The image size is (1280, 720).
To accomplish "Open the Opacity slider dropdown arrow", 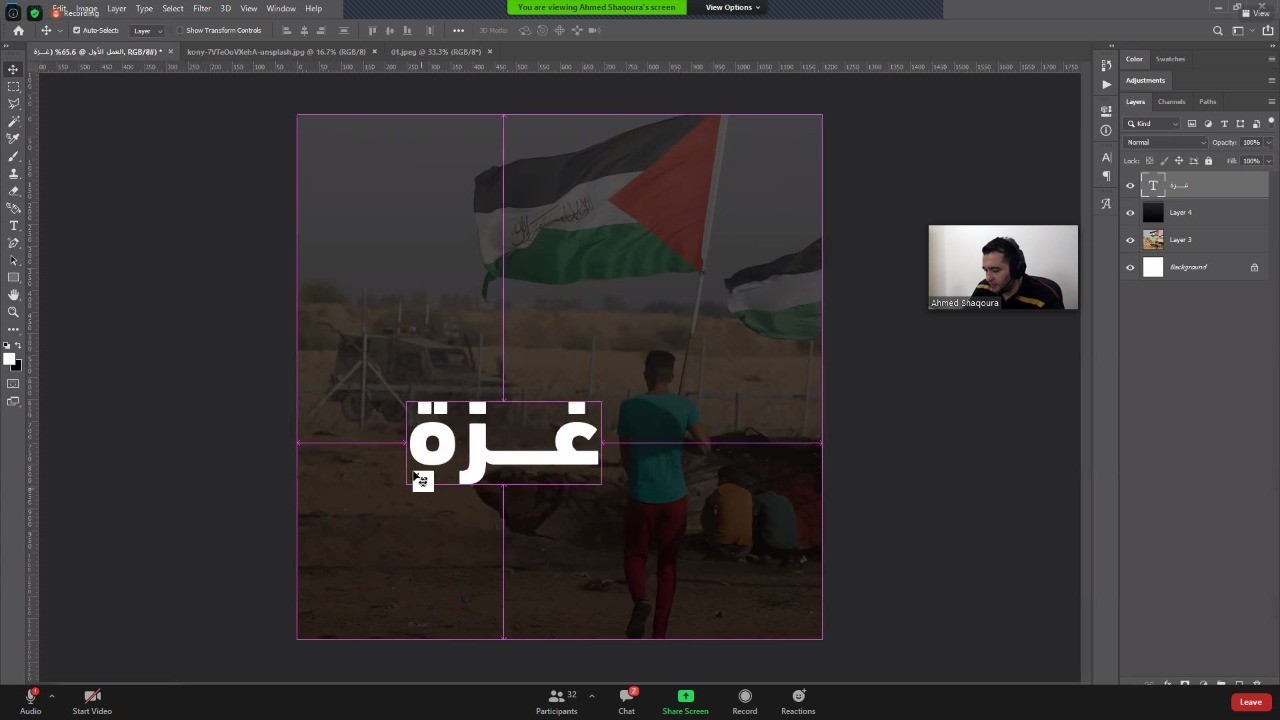I will pyautogui.click(x=1268, y=142).
